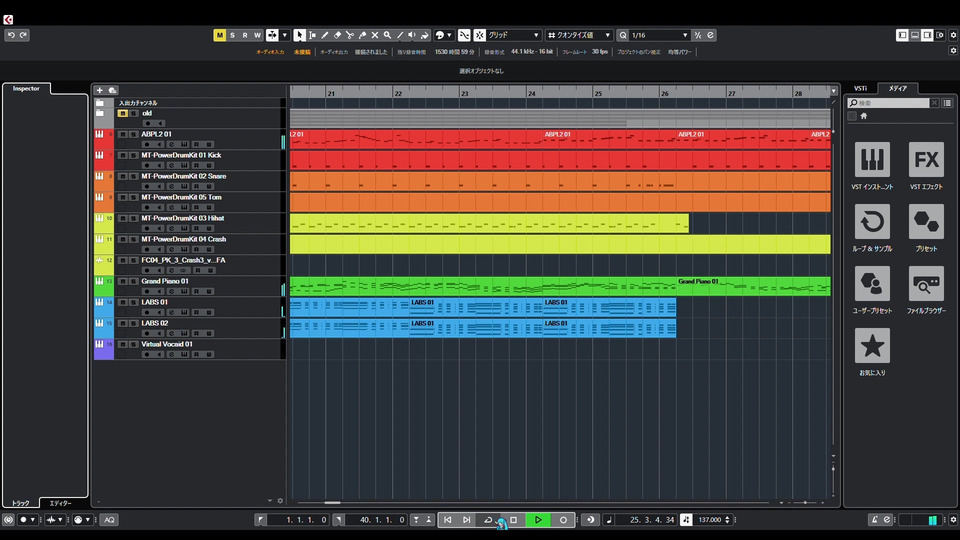Select the Erase tool in the toolbar
Image resolution: width=960 pixels, height=540 pixels.
point(337,35)
